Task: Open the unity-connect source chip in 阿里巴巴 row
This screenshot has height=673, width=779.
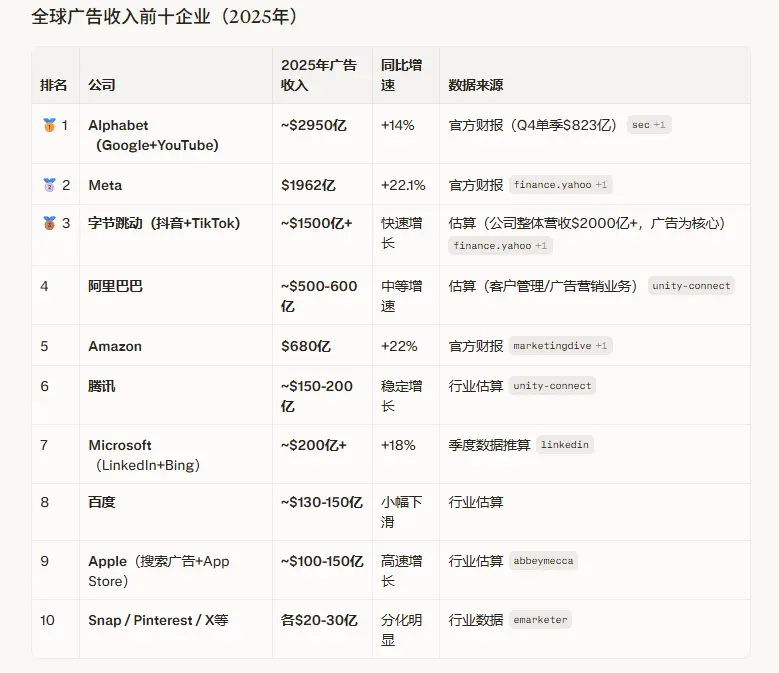Action: pos(691,286)
